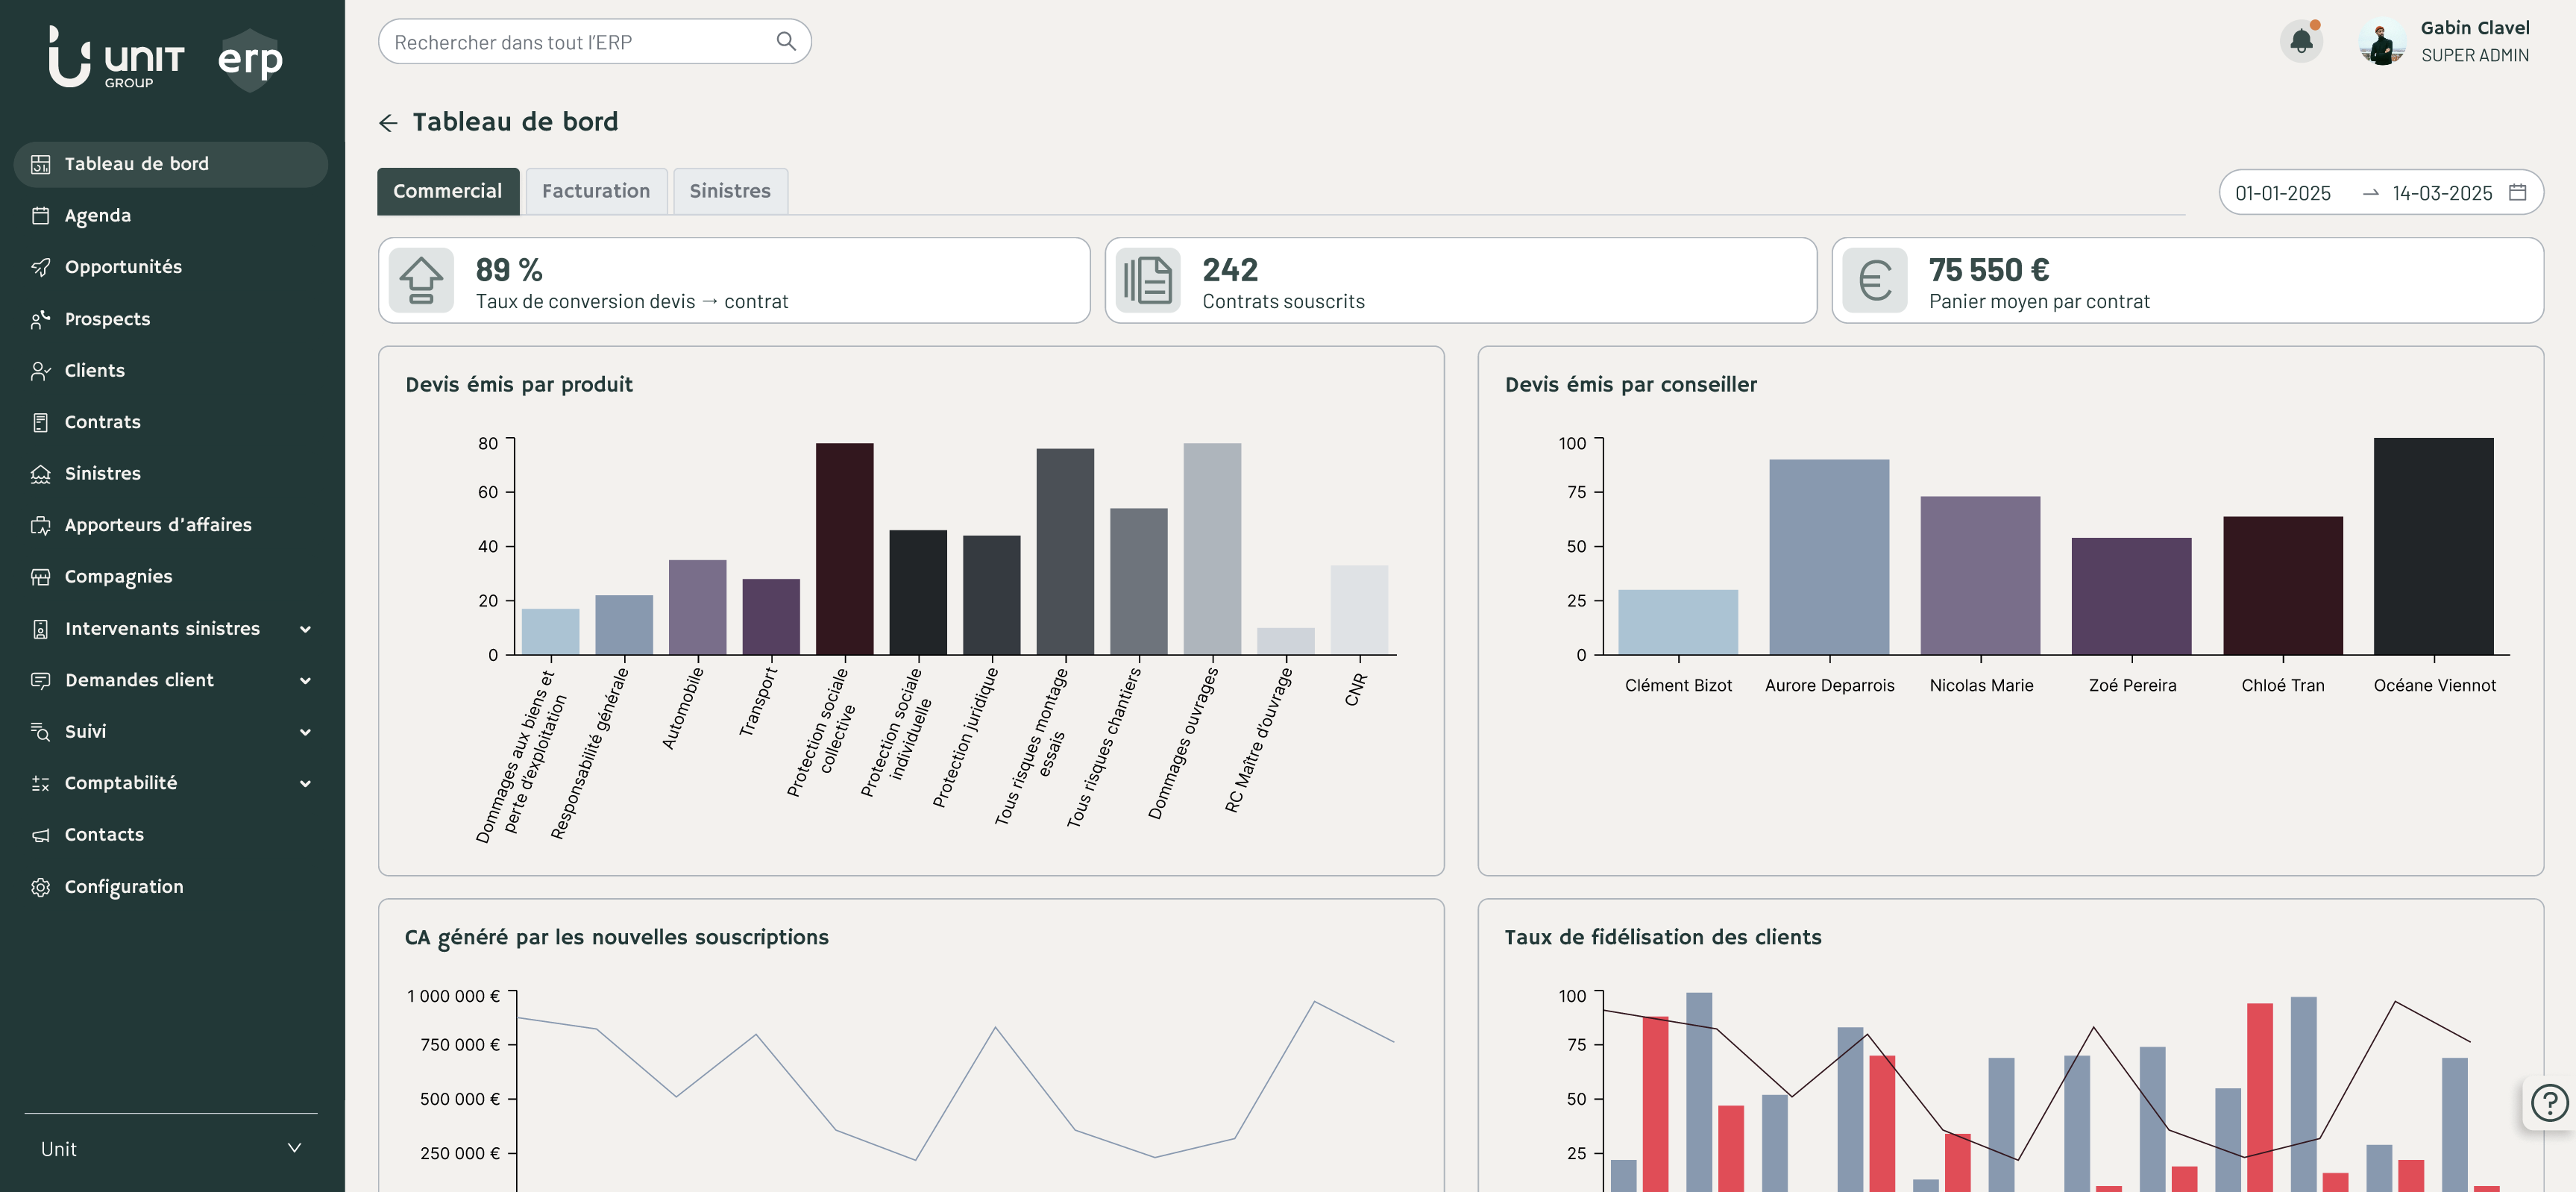This screenshot has width=2576, height=1192.
Task: Expand the Intervenants sinistres submenu
Action: pos(305,629)
